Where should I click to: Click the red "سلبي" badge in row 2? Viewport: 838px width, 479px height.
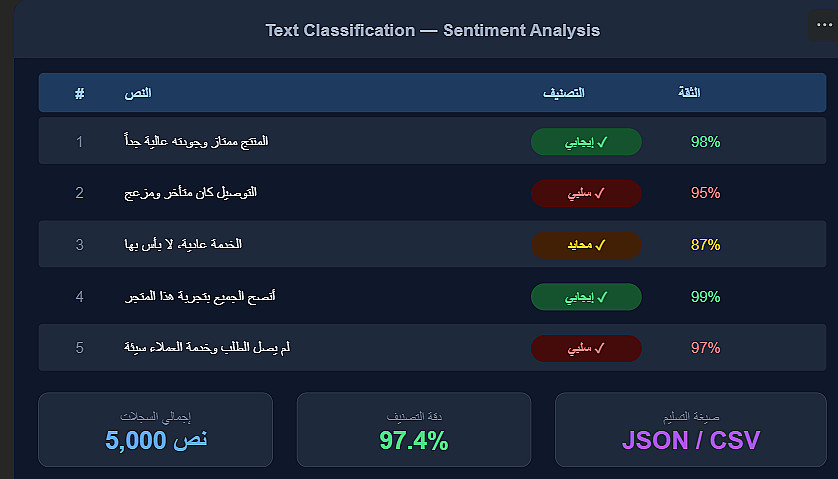pyautogui.click(x=586, y=193)
